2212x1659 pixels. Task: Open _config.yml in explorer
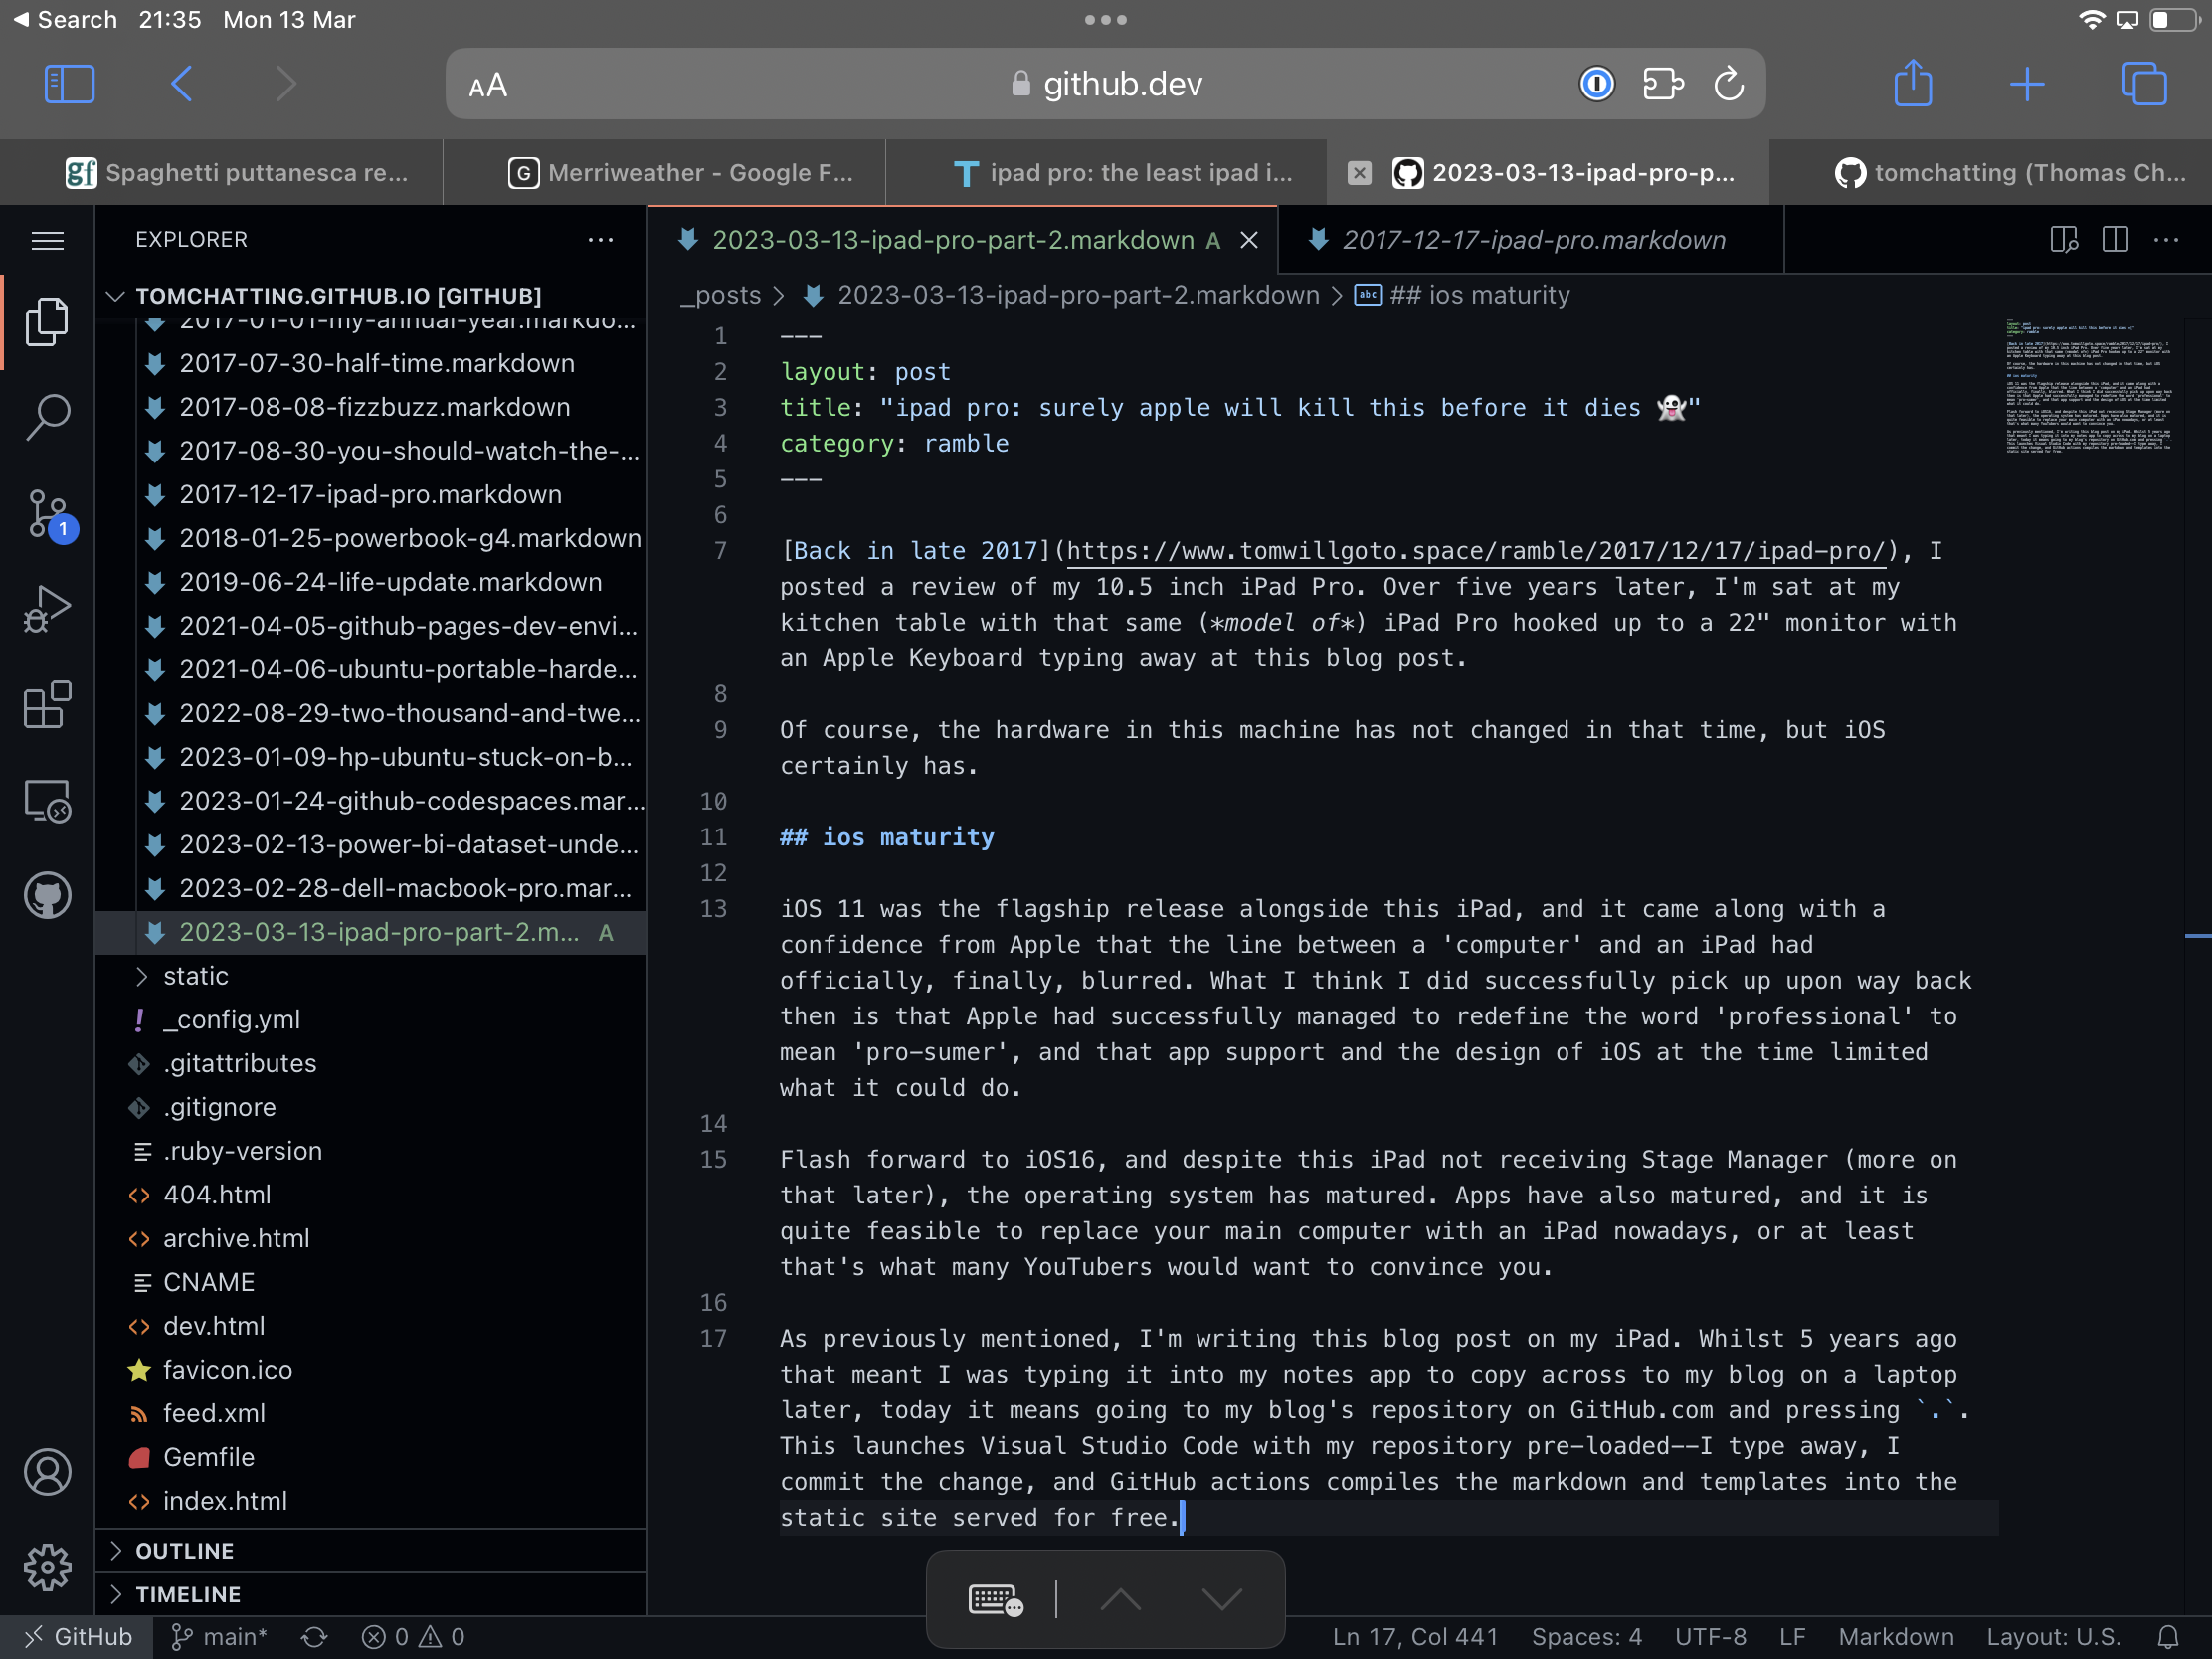[372, 1020]
